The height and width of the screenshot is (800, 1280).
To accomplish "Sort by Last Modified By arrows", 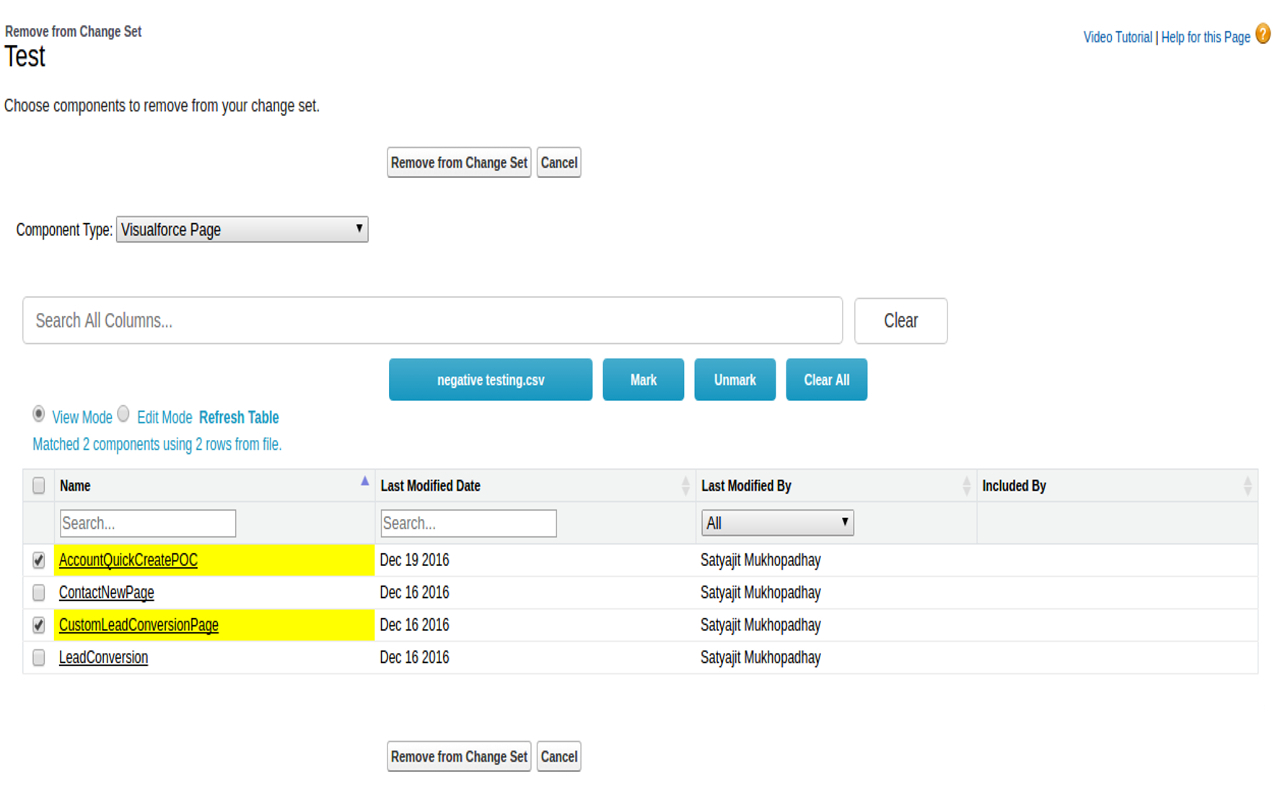I will pos(966,486).
